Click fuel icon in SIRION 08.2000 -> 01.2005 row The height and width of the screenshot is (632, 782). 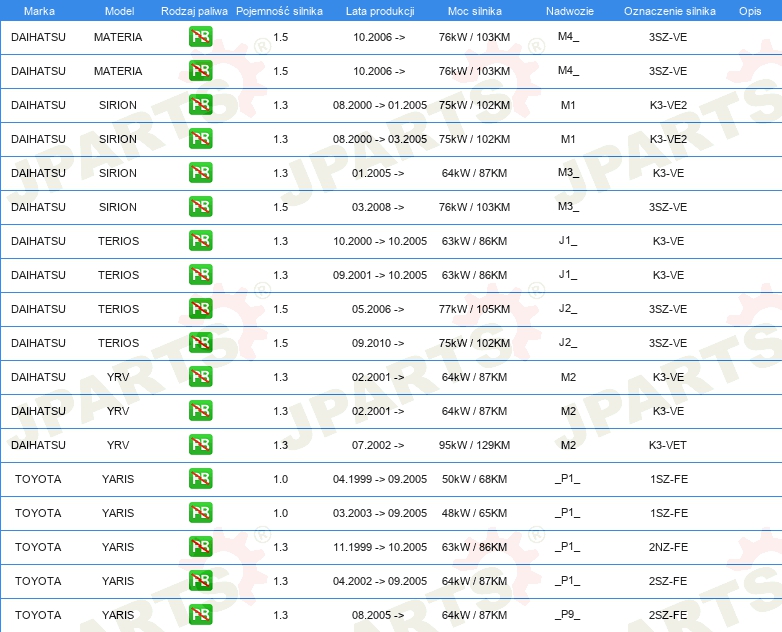pos(200,105)
